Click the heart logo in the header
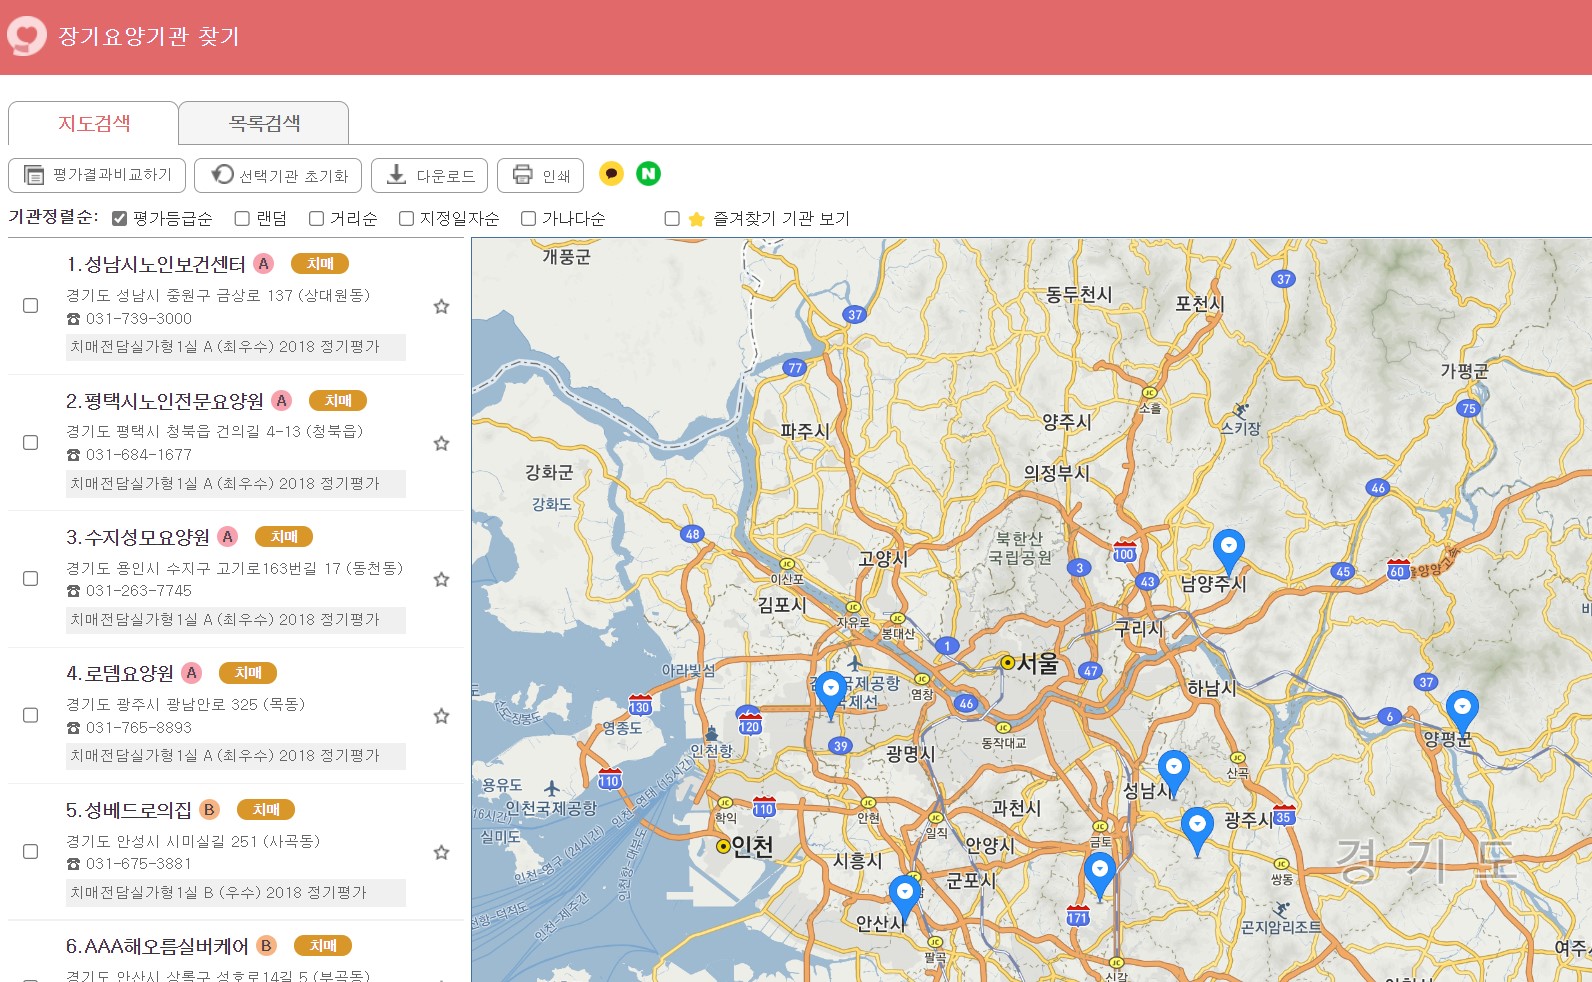This screenshot has width=1592, height=982. [27, 36]
